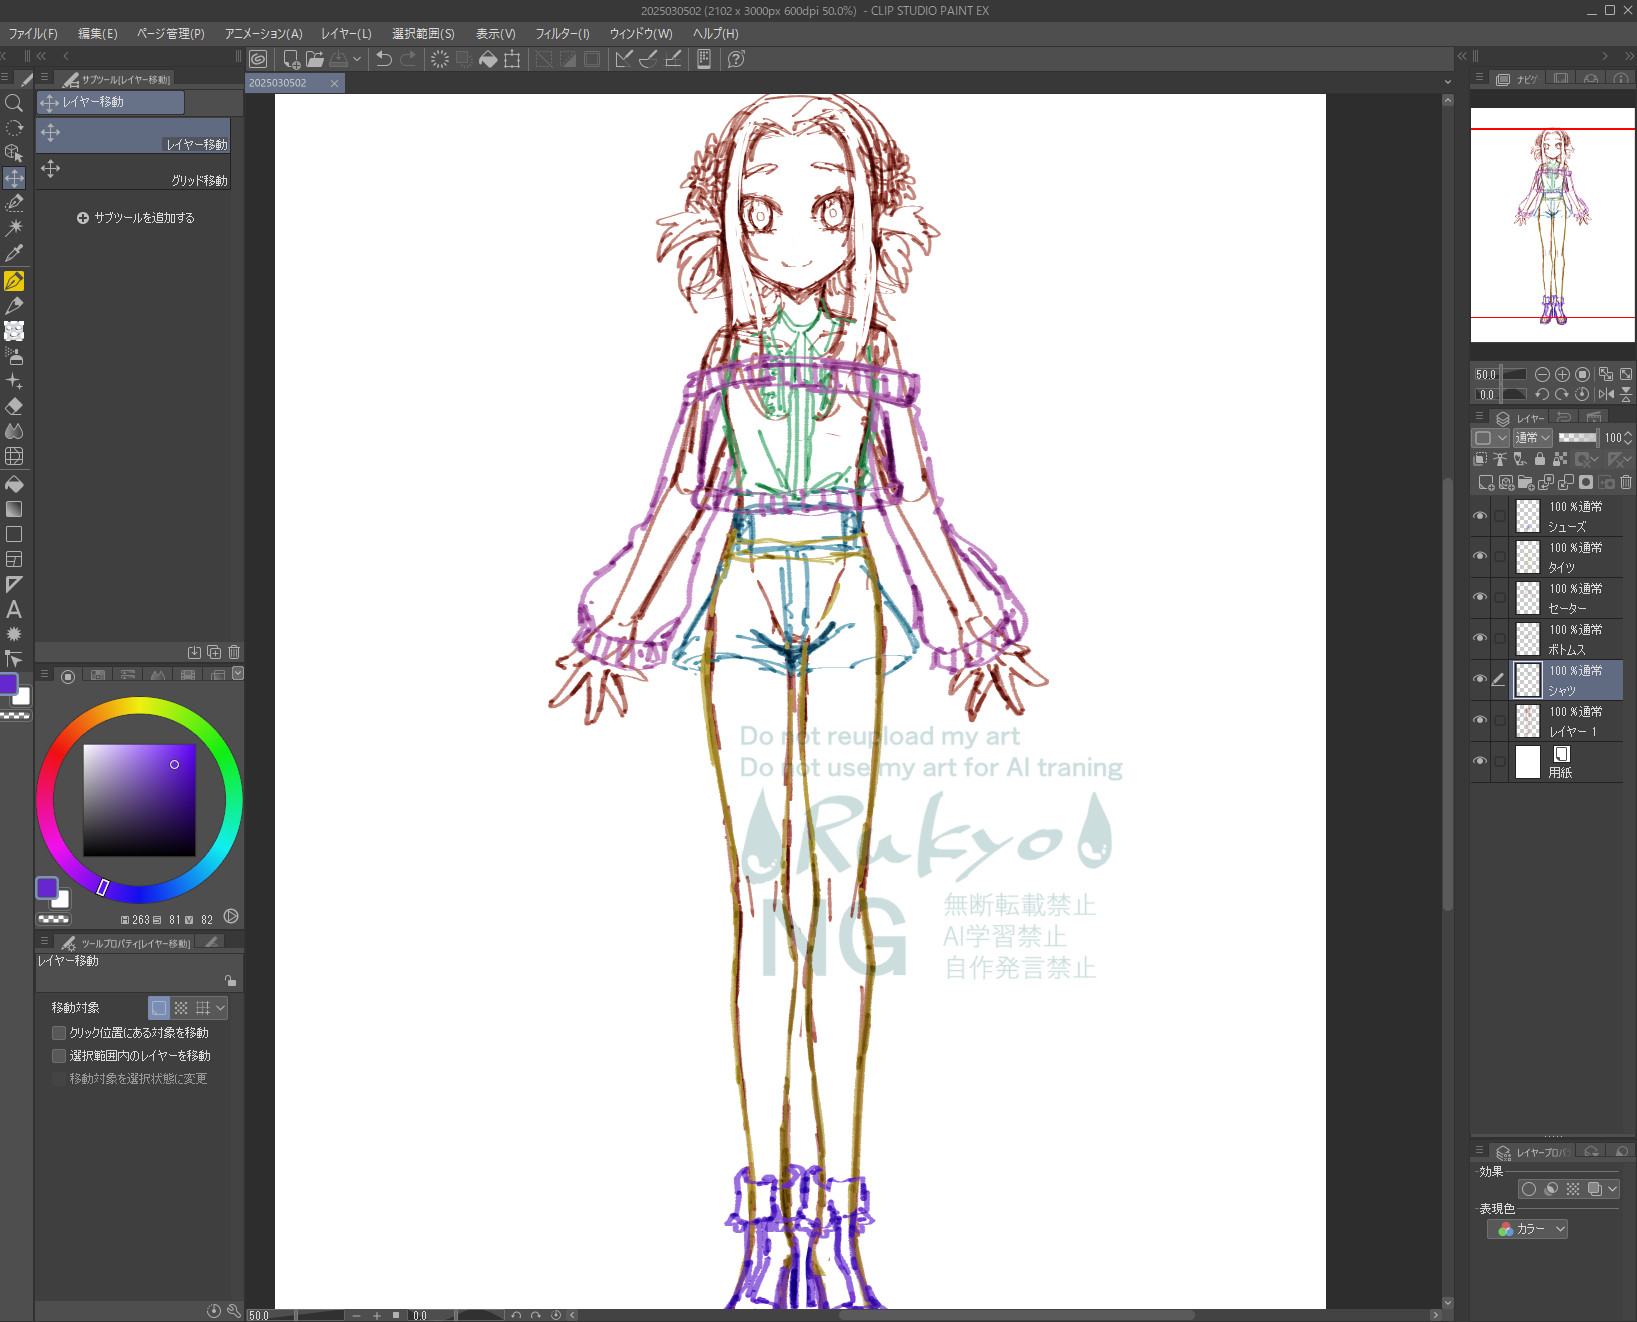This screenshot has height=1322, width=1637.
Task: Select the Airbrush spray tool
Action: click(14, 356)
